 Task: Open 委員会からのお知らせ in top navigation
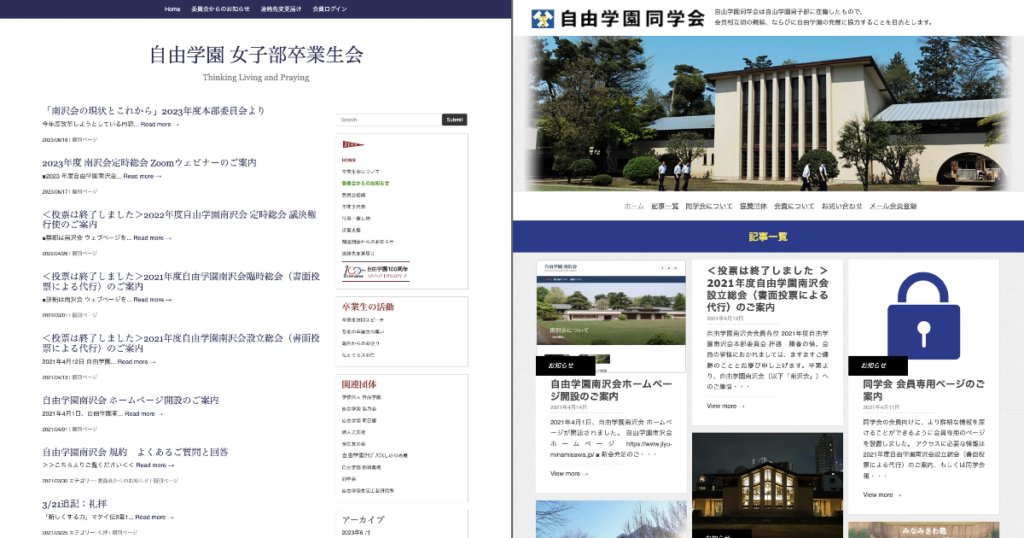[x=220, y=9]
